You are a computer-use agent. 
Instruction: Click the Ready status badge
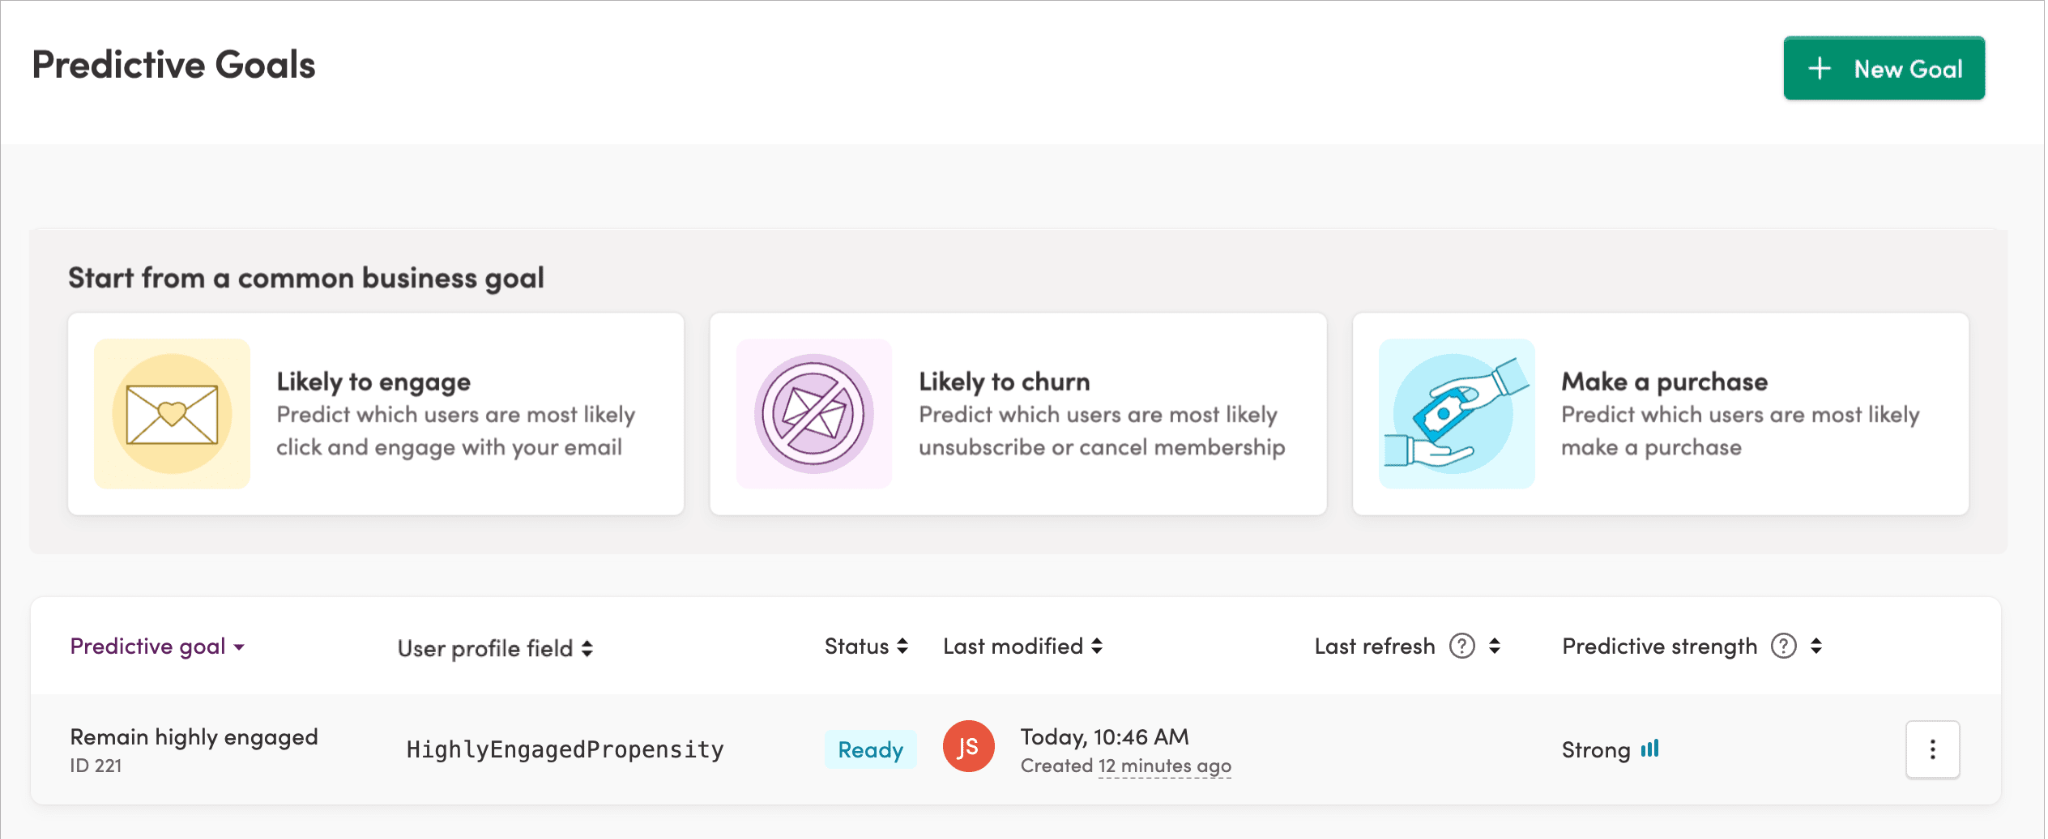pos(870,749)
